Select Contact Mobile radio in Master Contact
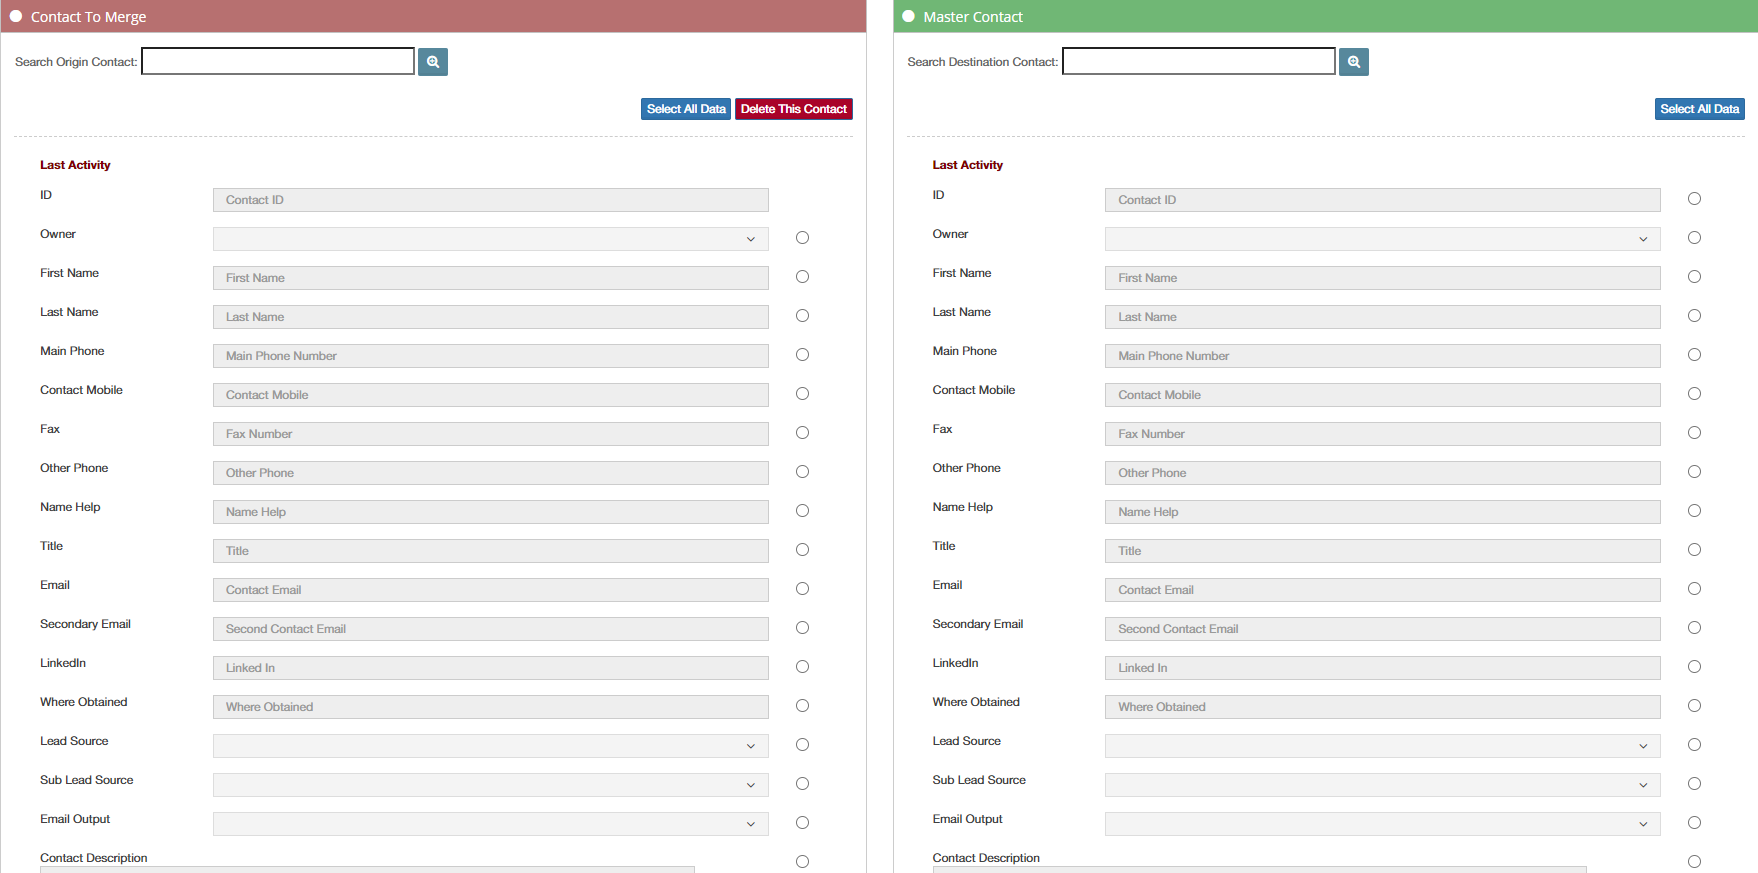This screenshot has width=1758, height=873. [x=1694, y=394]
